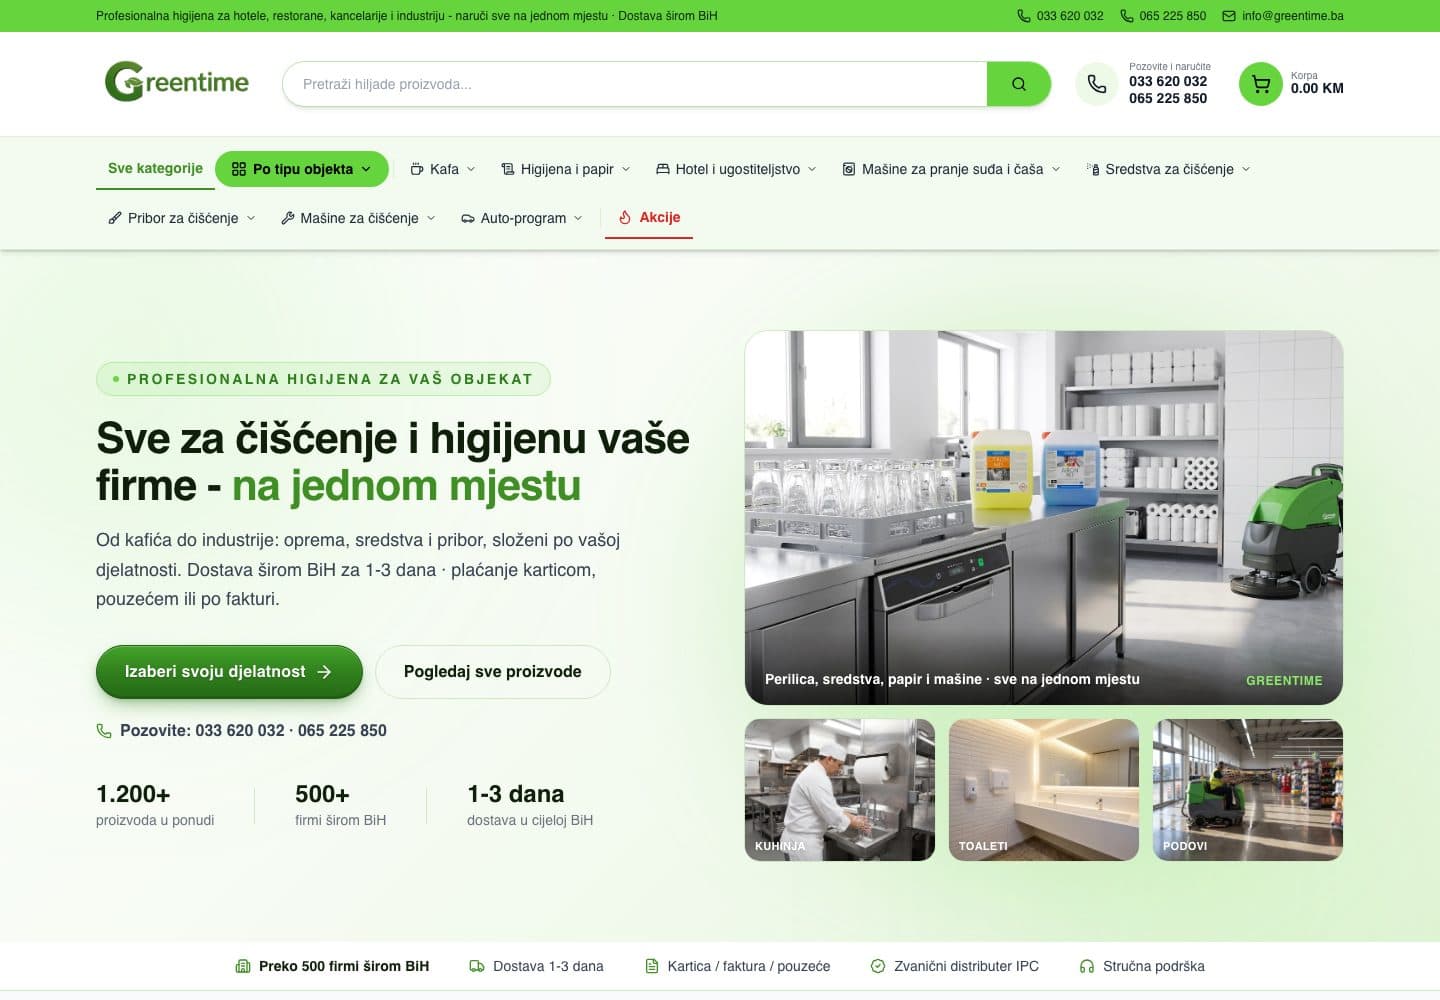Screen dimensions: 1440x1000
Task: Click the brush icon by Pribor za čišćenje
Action: pyautogui.click(x=115, y=218)
